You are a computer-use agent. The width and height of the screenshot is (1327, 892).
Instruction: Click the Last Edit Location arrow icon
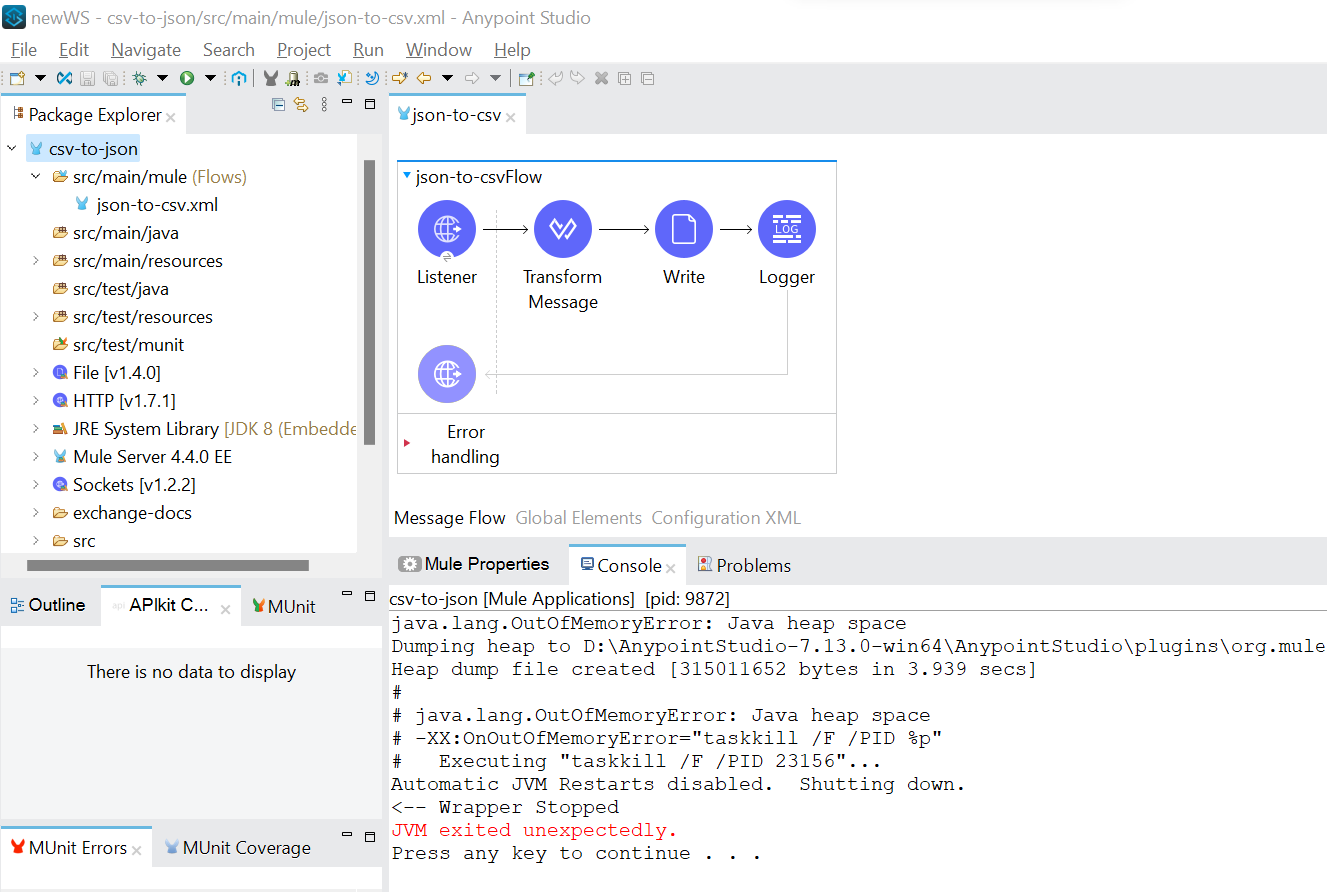(399, 78)
